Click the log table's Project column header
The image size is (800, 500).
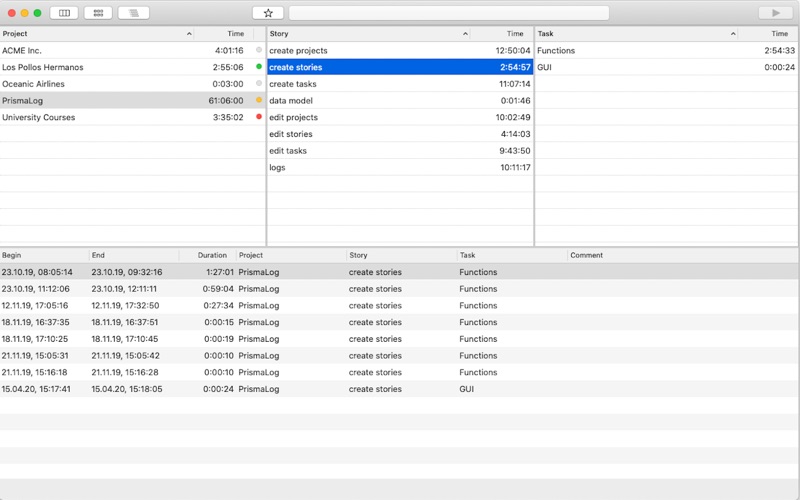tap(291, 255)
